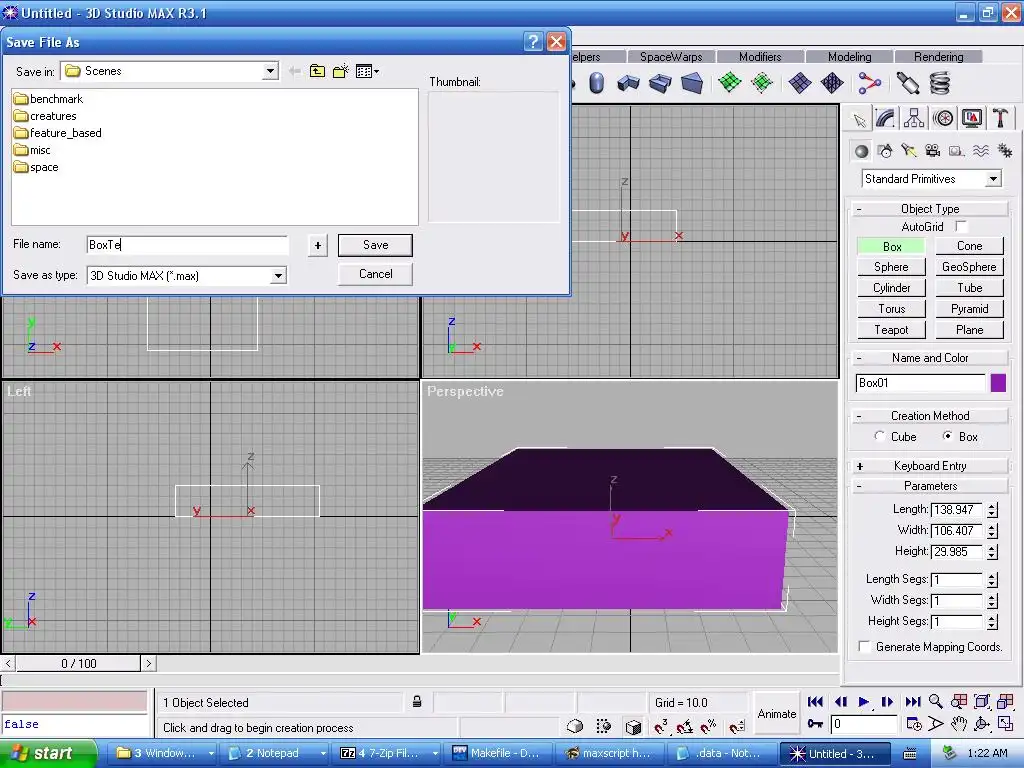
Task: Toggle the Animate button
Action: click(776, 714)
